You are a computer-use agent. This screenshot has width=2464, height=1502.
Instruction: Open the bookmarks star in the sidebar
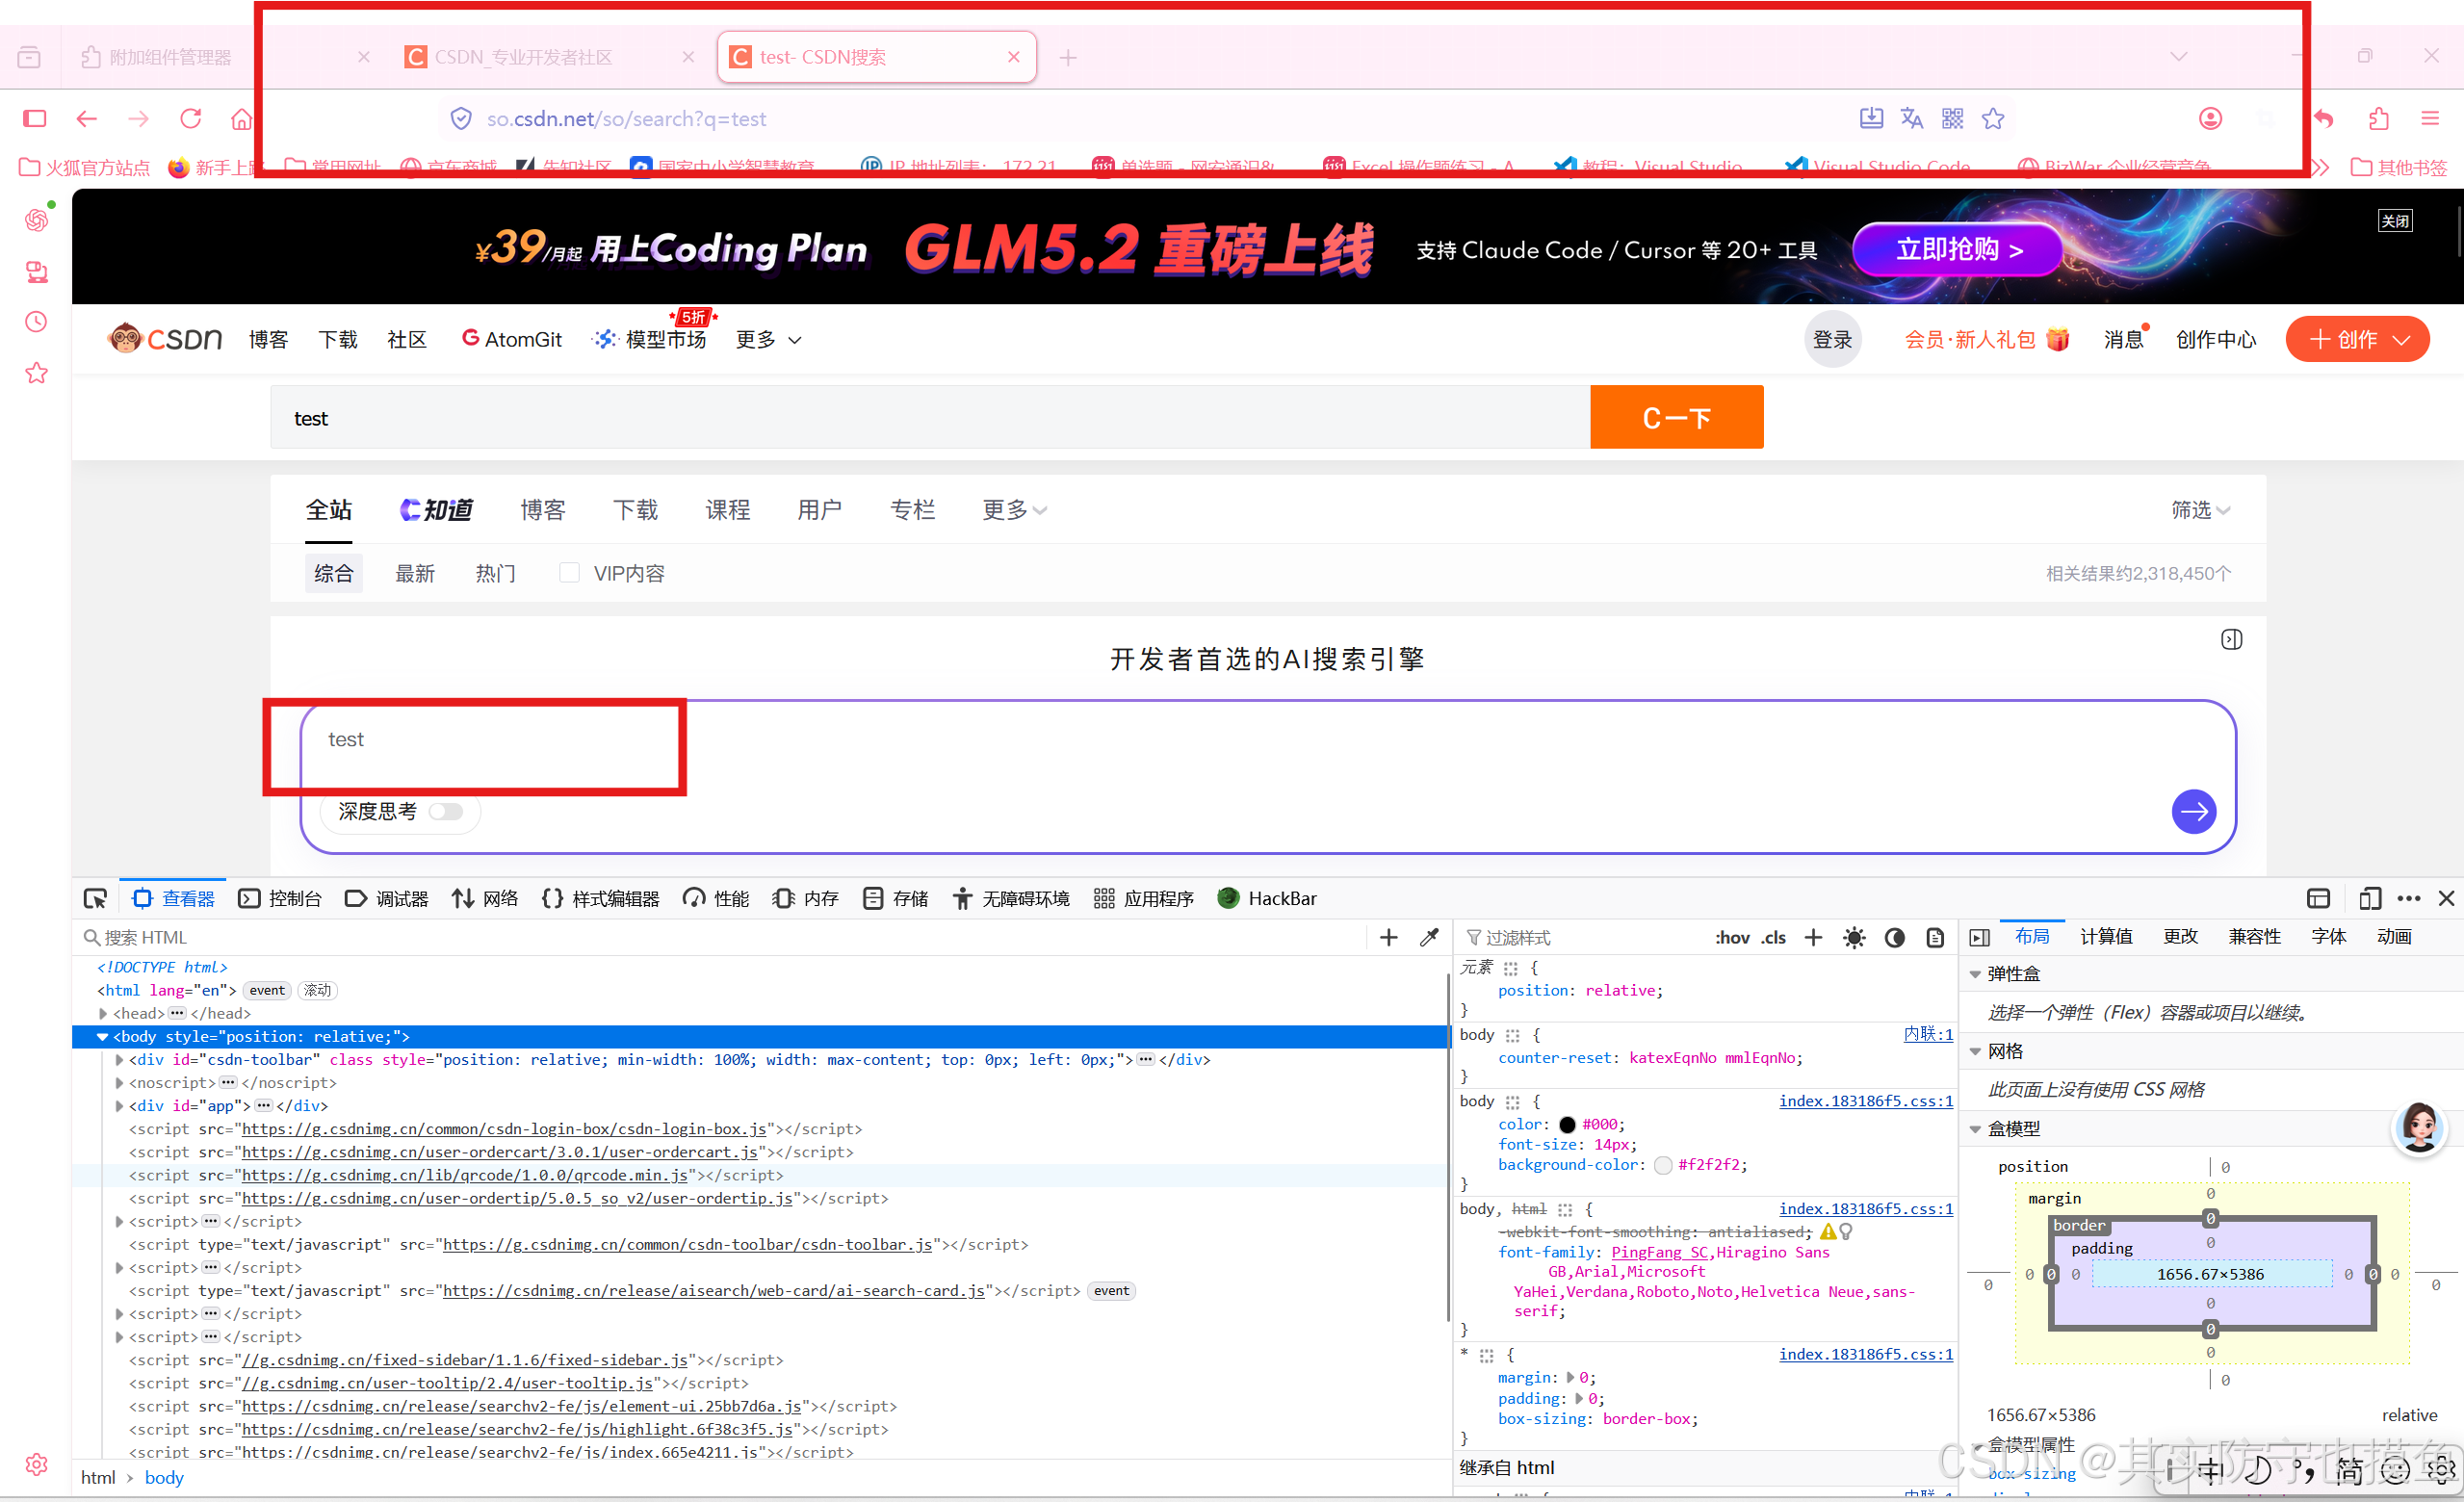tap(36, 373)
